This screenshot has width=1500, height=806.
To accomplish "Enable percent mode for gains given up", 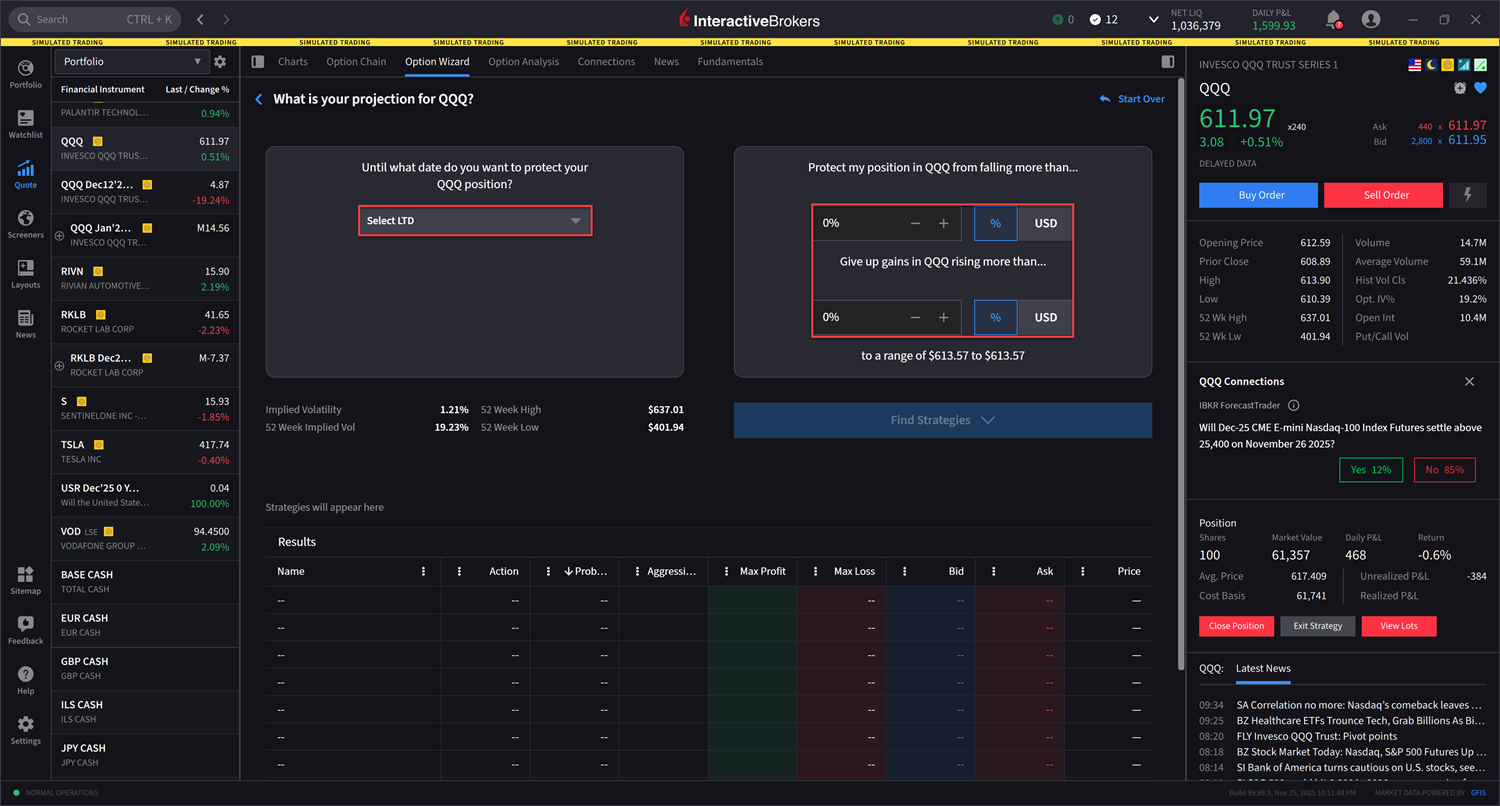I will 995,317.
